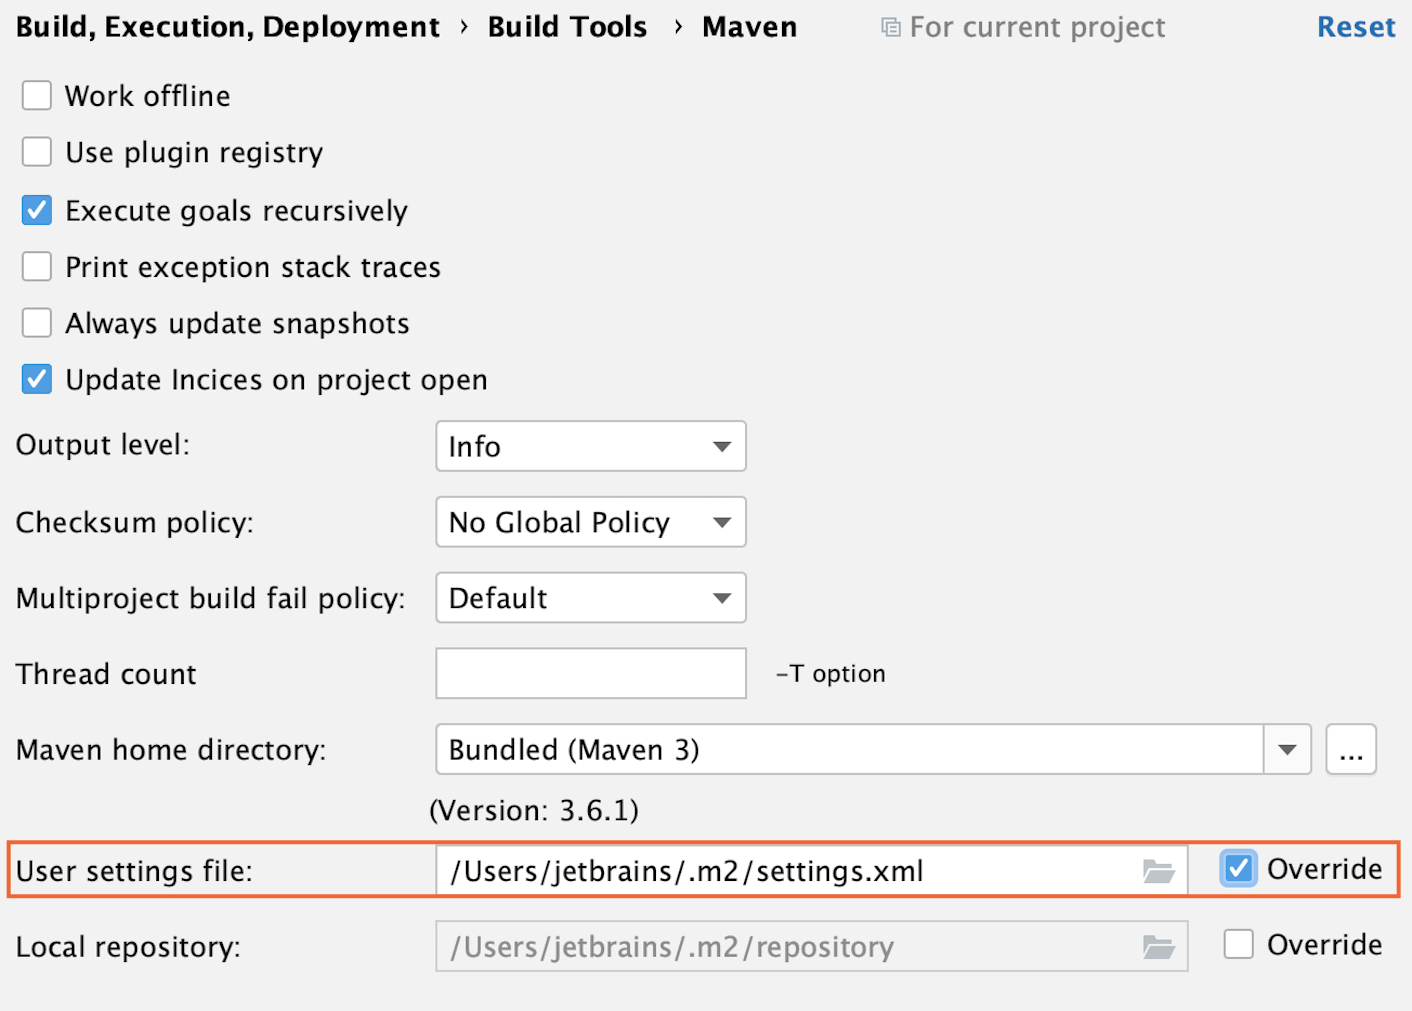Open Build, Execution, Deployment section
This screenshot has height=1011, width=1412.
[x=227, y=27]
